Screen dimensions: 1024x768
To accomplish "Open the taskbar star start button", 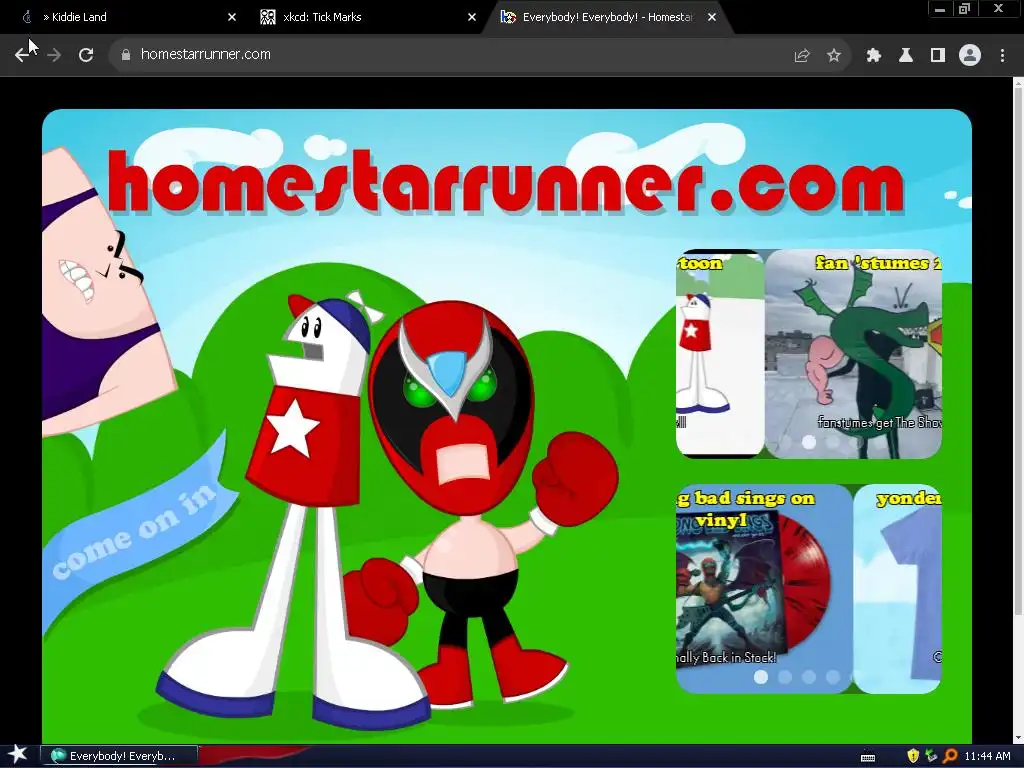I will (x=17, y=755).
